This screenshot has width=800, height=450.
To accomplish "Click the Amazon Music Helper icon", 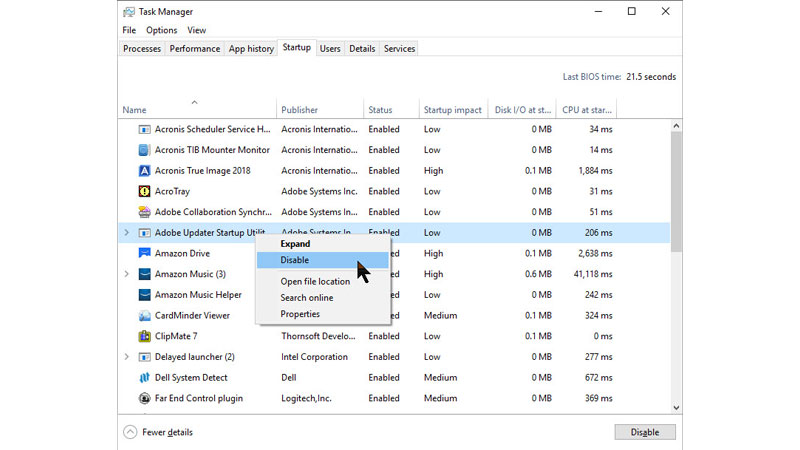I will (x=144, y=295).
